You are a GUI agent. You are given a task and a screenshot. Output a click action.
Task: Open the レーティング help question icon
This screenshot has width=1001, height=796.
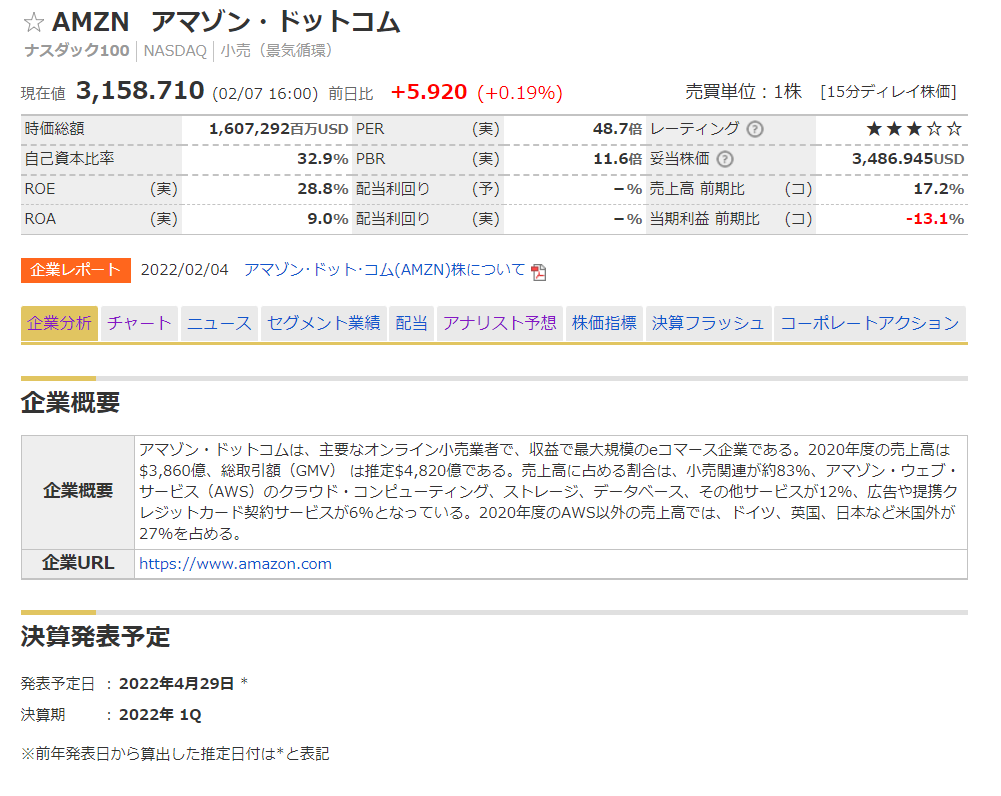[x=755, y=130]
